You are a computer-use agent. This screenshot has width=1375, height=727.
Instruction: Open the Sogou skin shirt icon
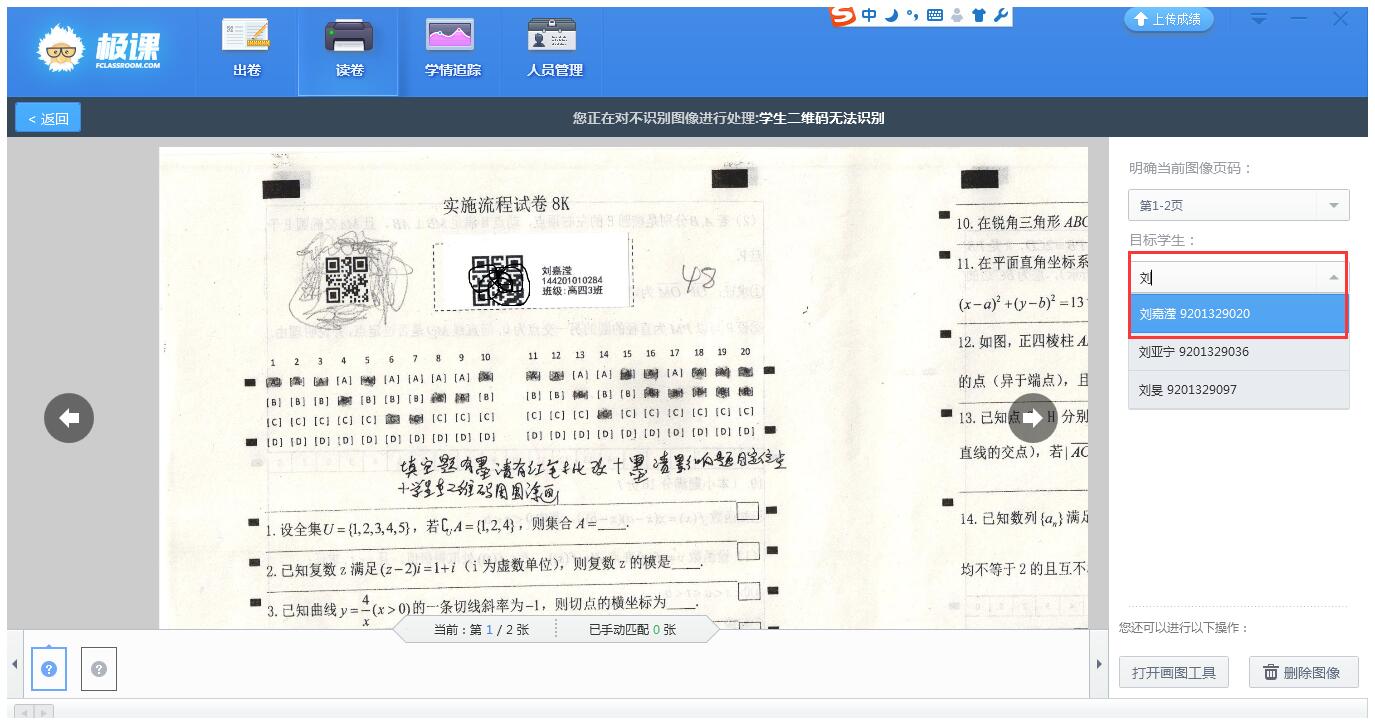[979, 15]
